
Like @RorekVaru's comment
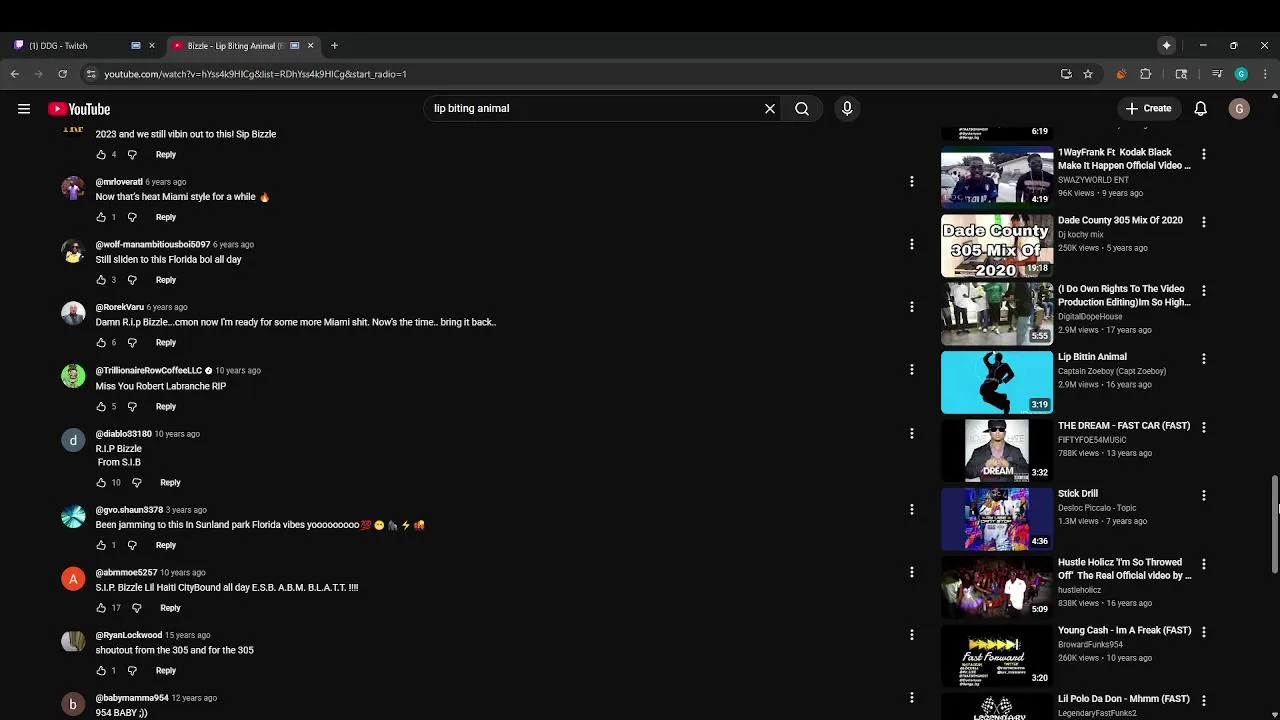101,343
